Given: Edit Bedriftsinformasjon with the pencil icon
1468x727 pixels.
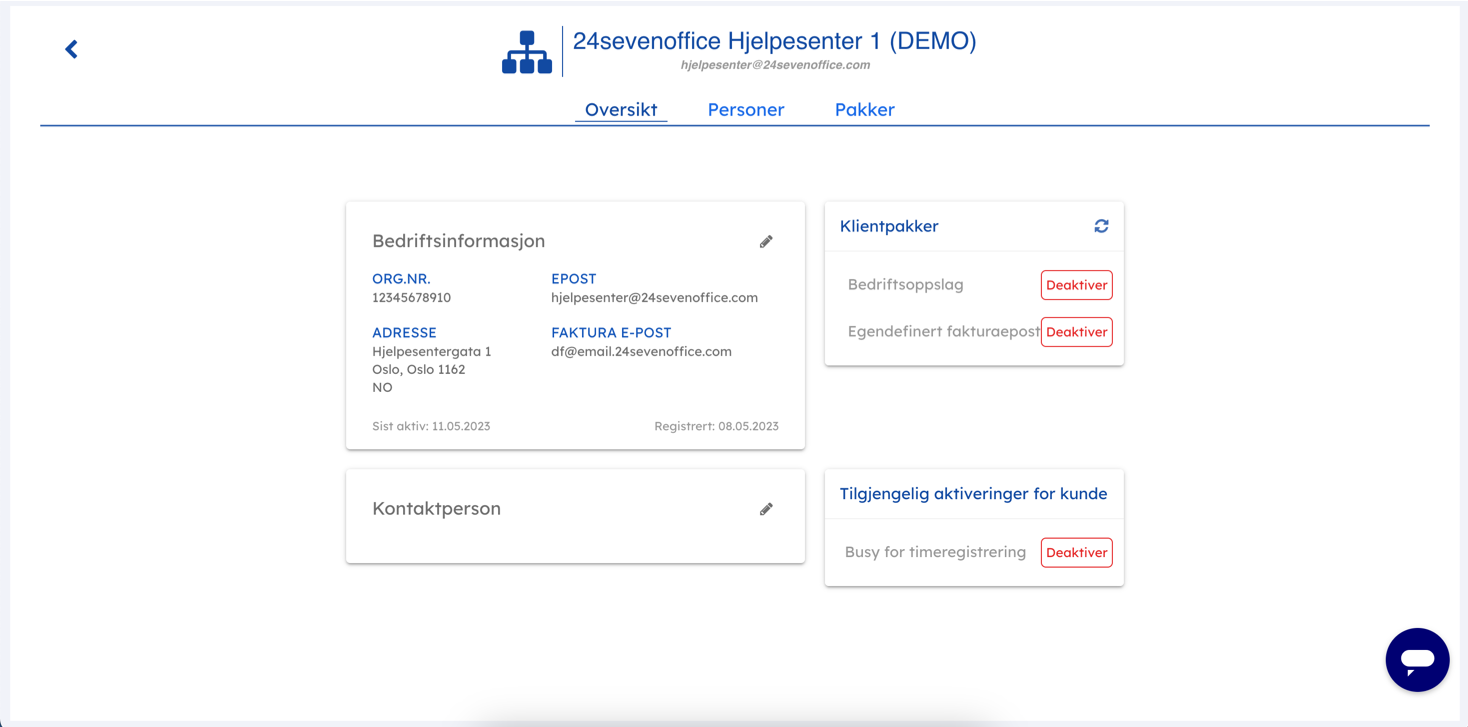Looking at the screenshot, I should pyautogui.click(x=766, y=241).
